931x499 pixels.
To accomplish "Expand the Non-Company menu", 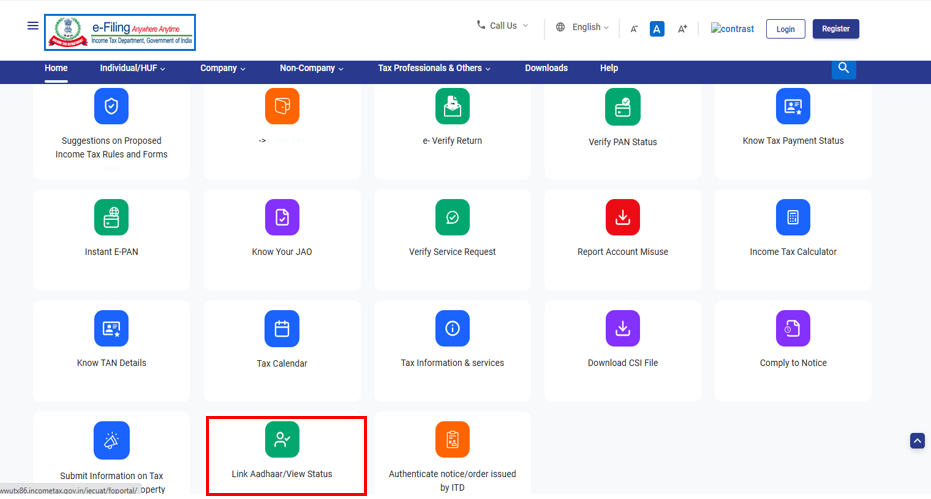I will coord(312,68).
